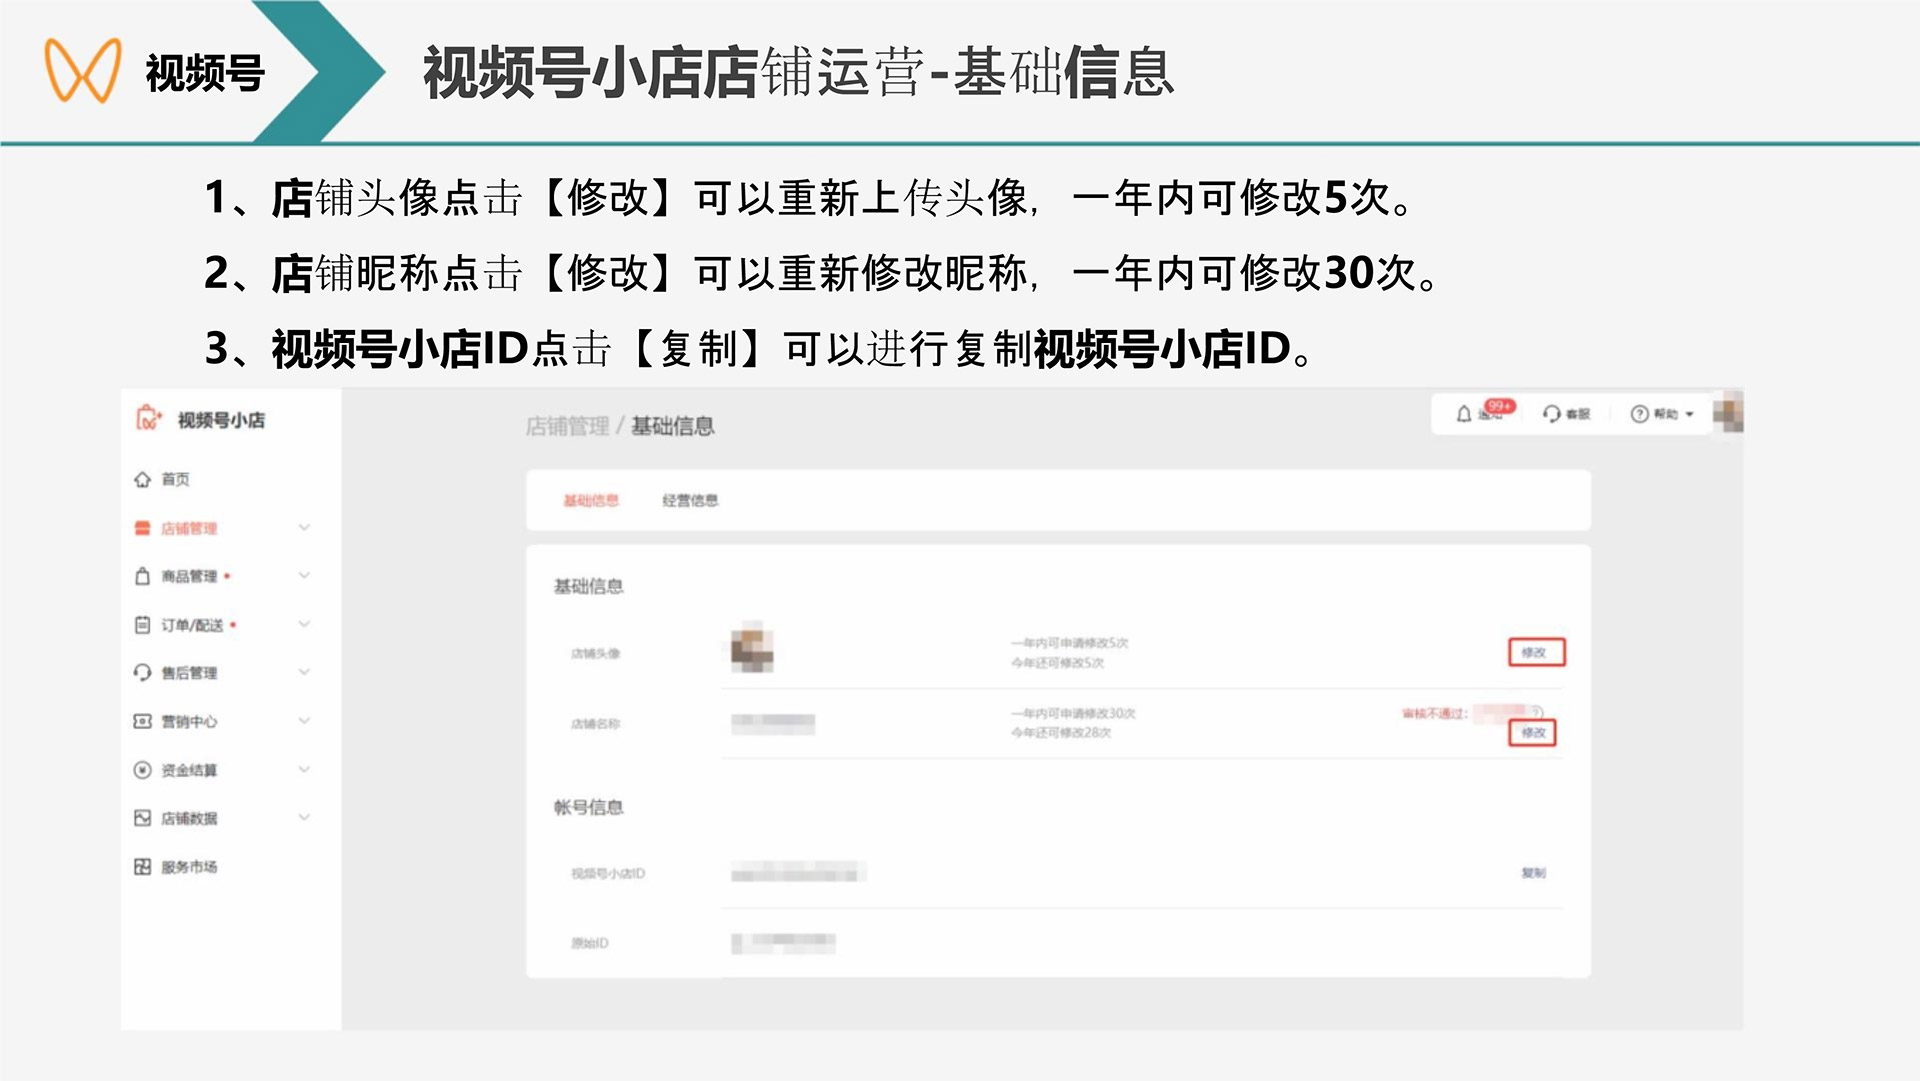Collapse the 店铺管理 chevron
Screen dimensions: 1920x1081
[x=304, y=527]
